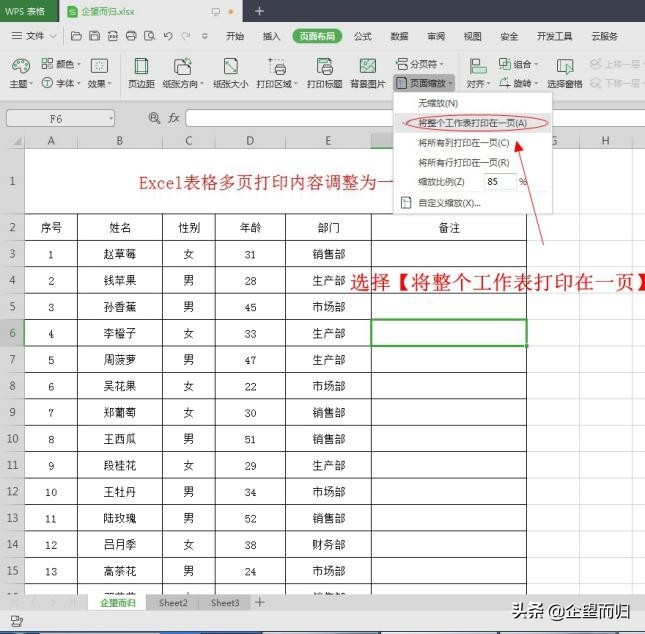Viewport: 645px width, 634px height.
Task: Expand the 旋转 rotate dropdown
Action: click(518, 83)
